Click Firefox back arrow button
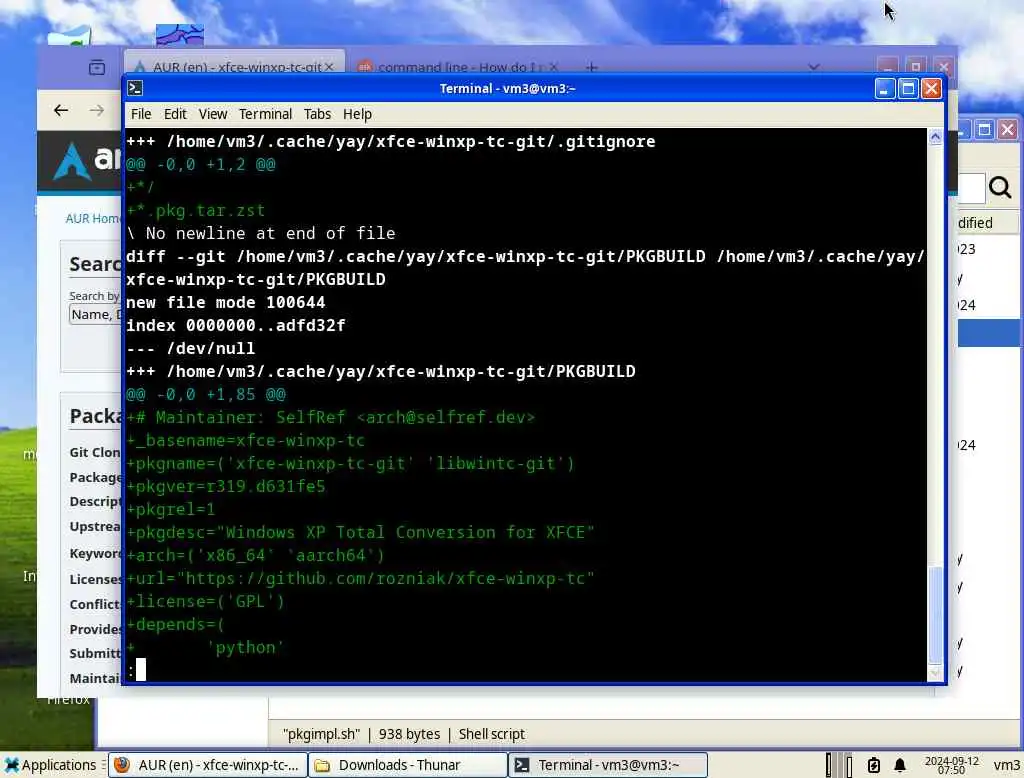1024x778 pixels. 61,110
